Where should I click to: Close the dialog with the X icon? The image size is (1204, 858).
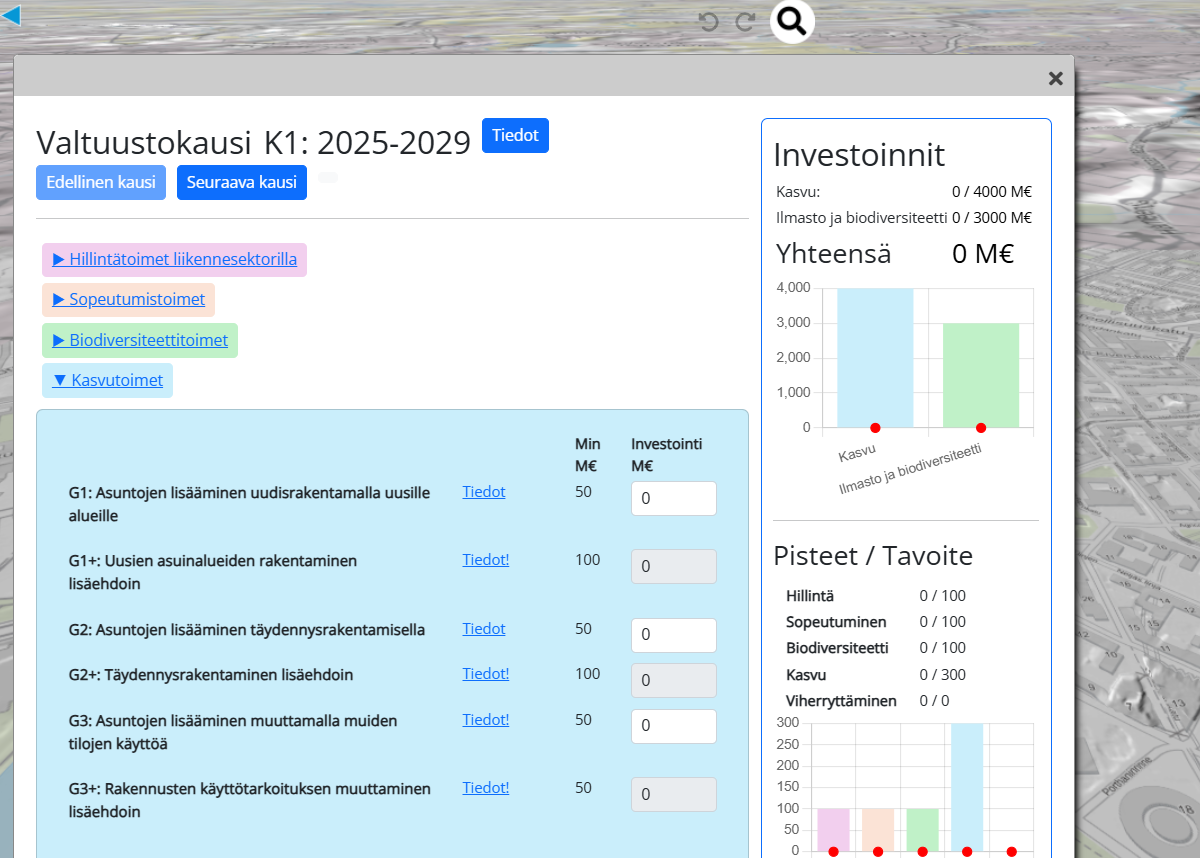coord(1055,78)
